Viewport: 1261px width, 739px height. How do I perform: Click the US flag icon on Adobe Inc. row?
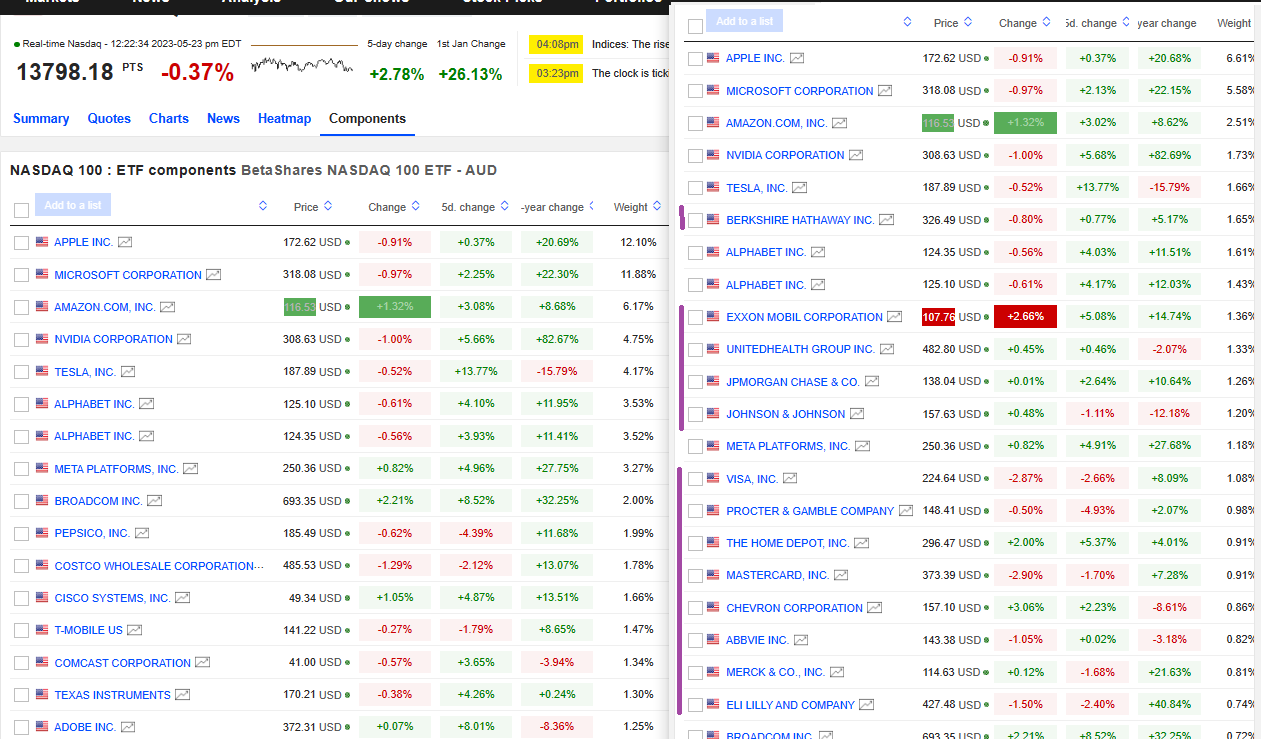(x=42, y=727)
